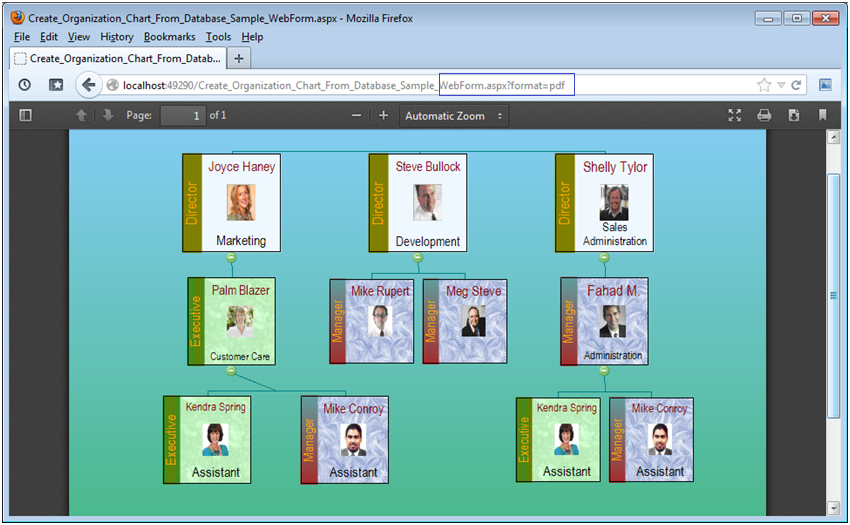Screen dimensions: 850x525
Task: Bookmark this page with the star icon
Action: (x=765, y=85)
